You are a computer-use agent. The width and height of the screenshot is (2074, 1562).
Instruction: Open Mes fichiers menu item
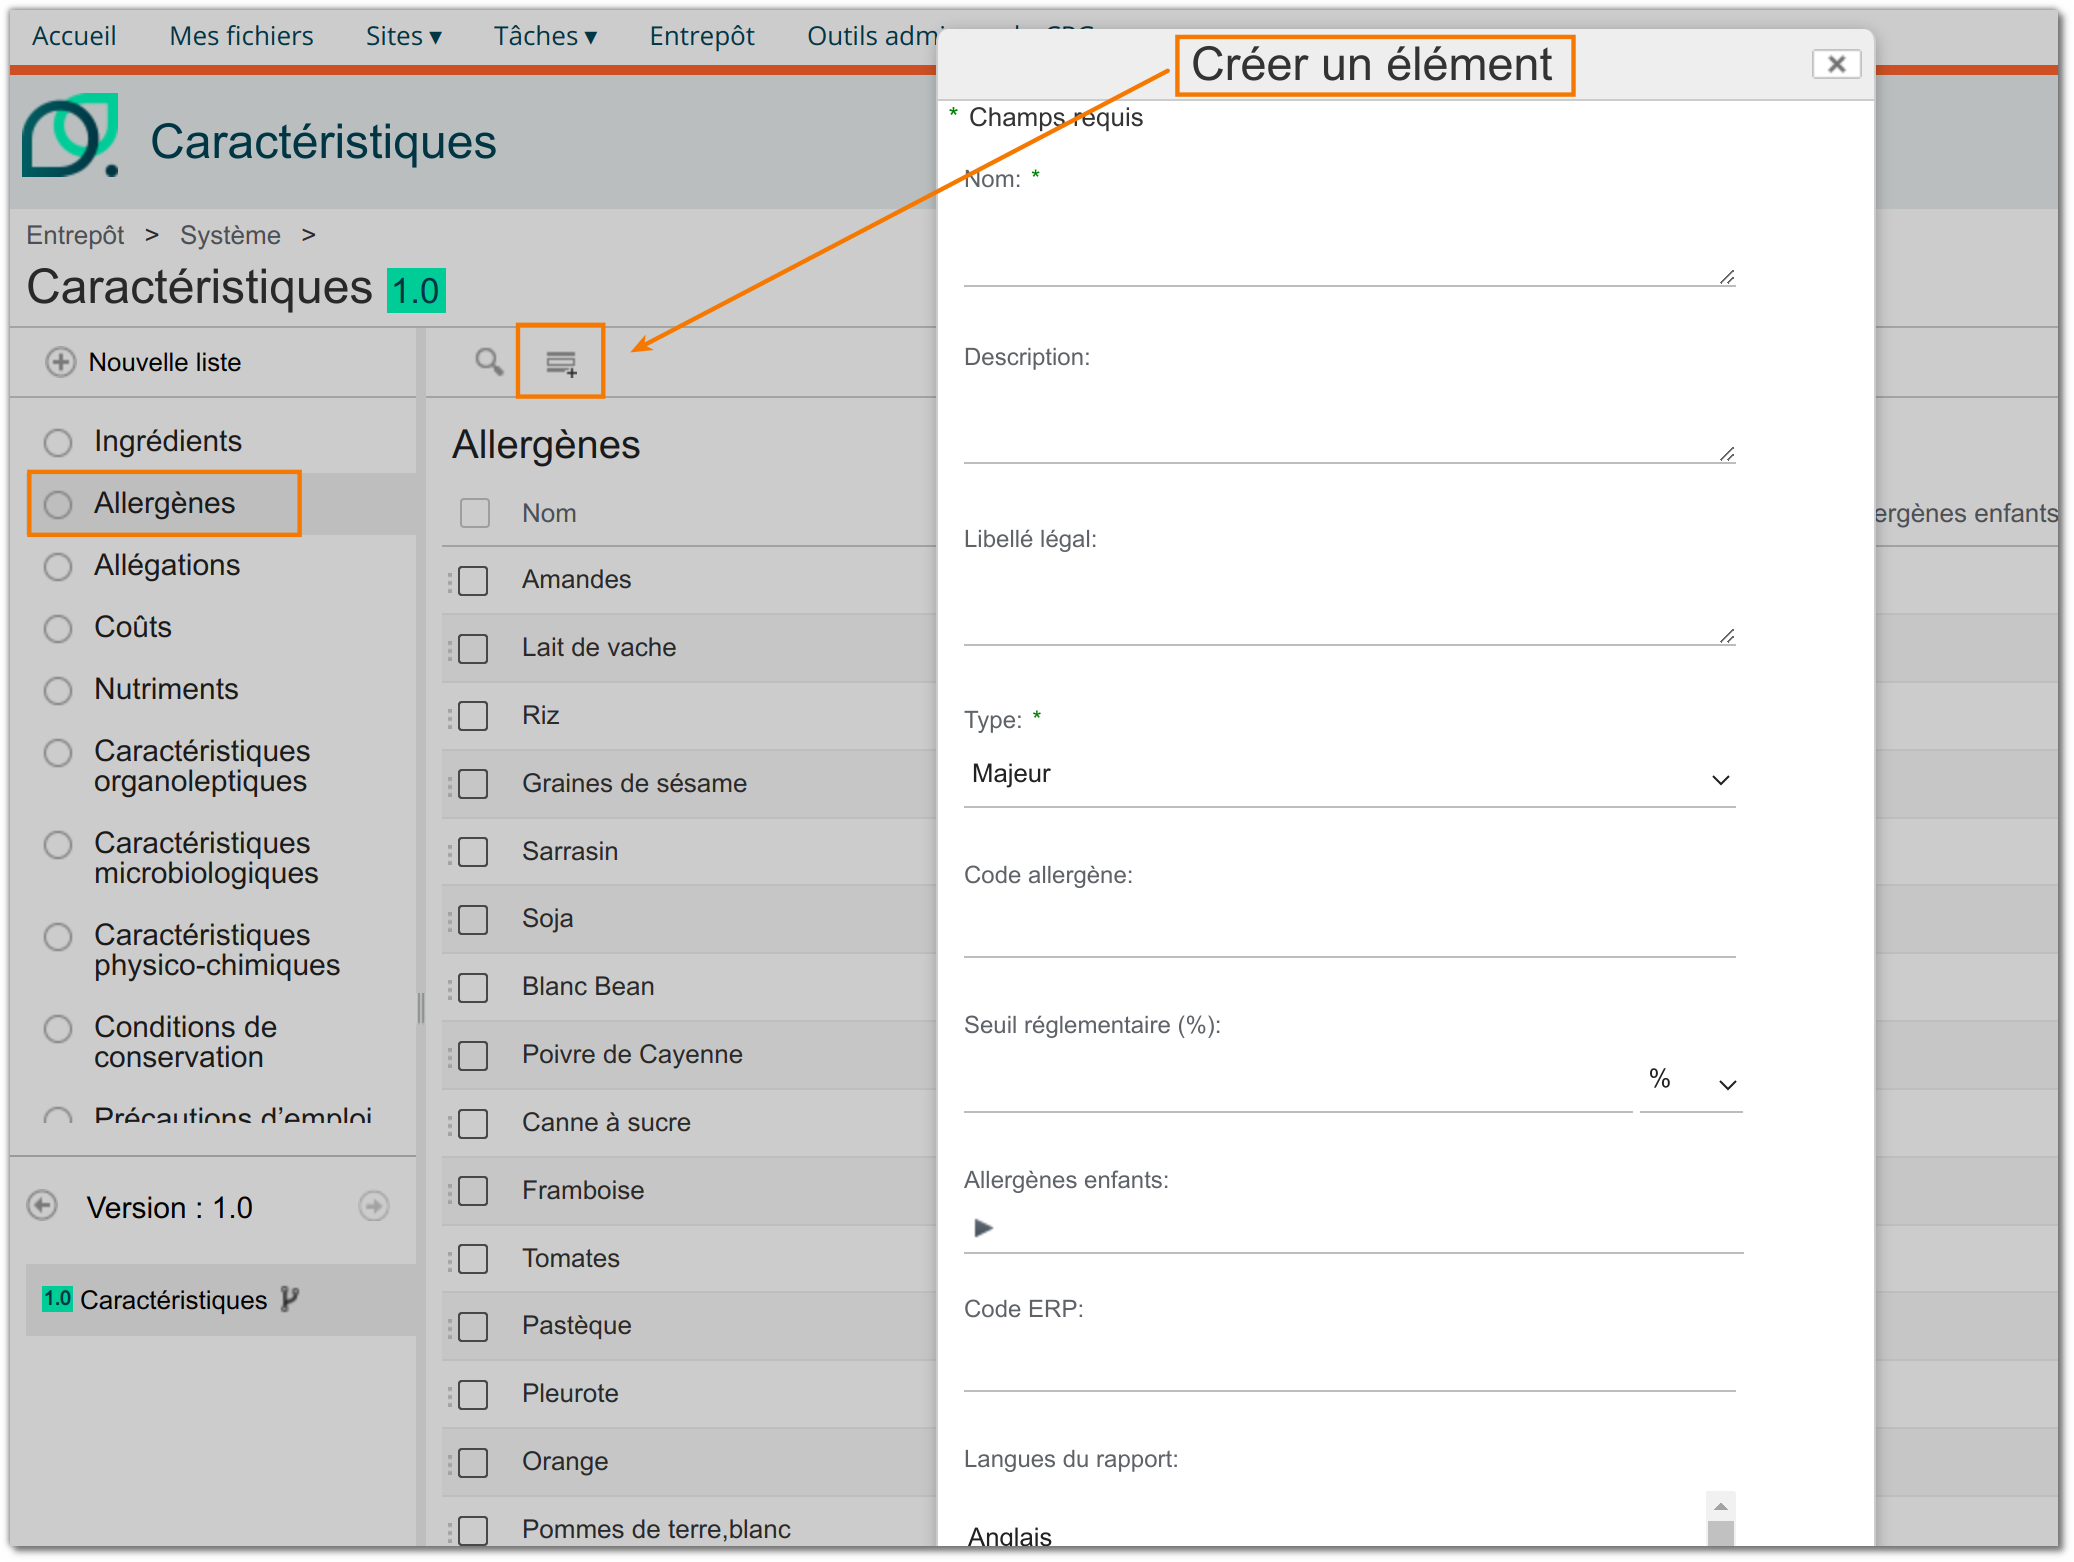click(x=241, y=36)
